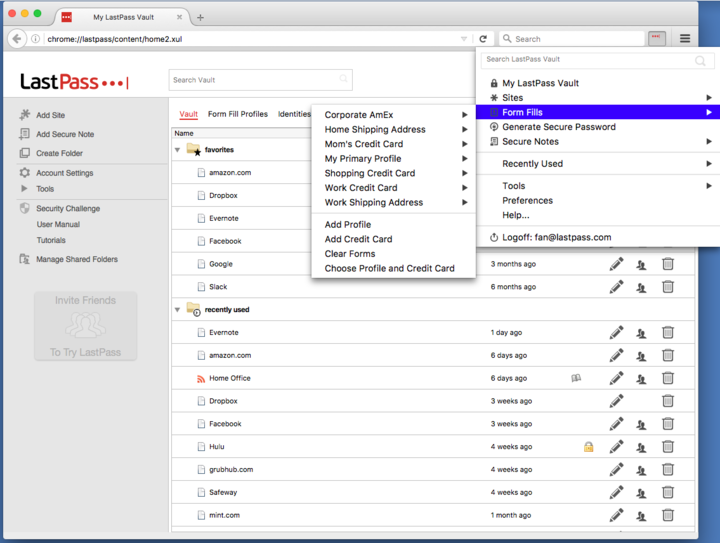The image size is (720, 543).
Task: Edit the grubhub.com entry
Action: click(616, 470)
